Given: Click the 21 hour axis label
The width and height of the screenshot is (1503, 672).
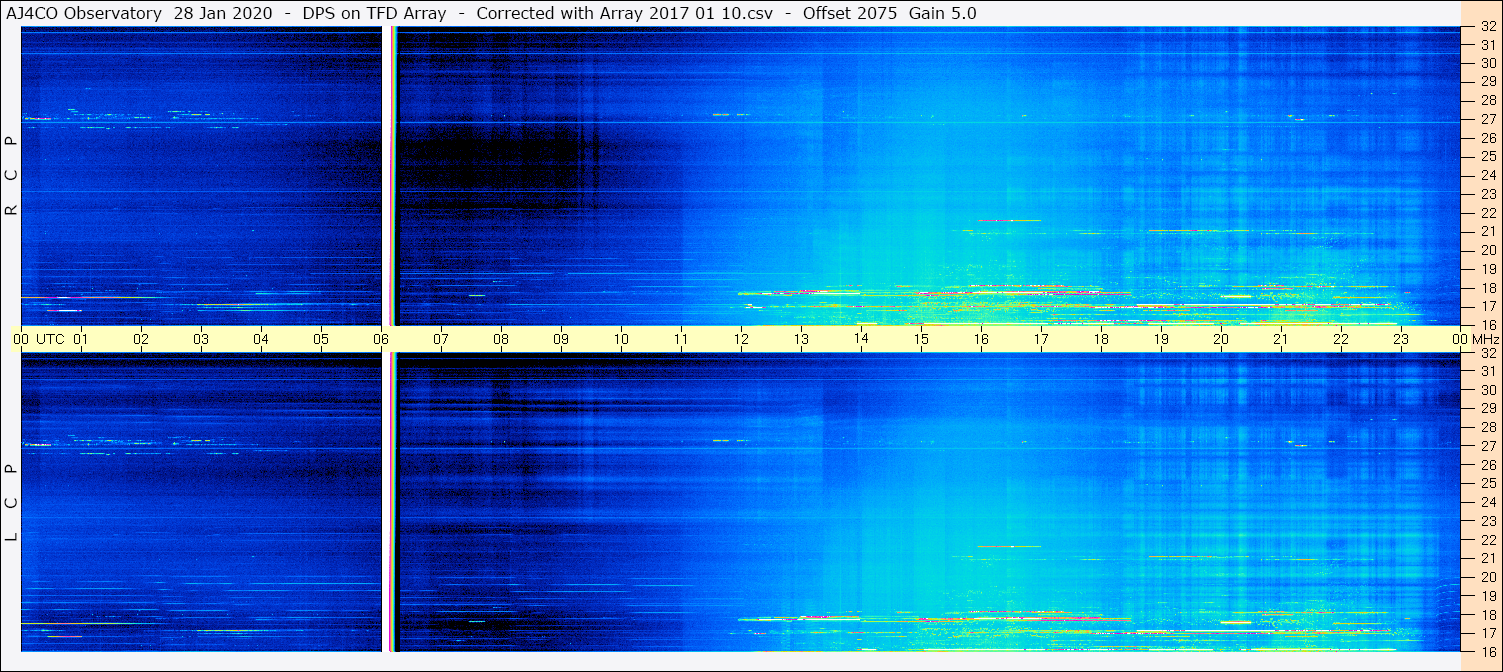Looking at the screenshot, I should pyautogui.click(x=1281, y=339).
